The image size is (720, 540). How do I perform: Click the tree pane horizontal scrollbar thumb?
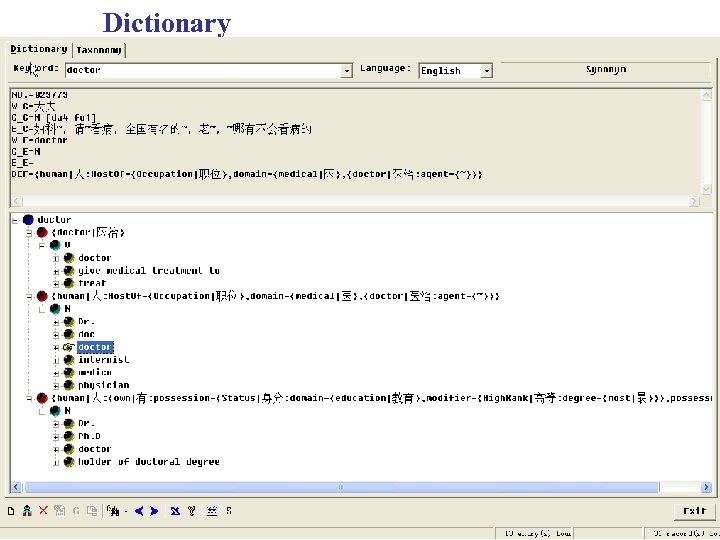tap(342, 487)
